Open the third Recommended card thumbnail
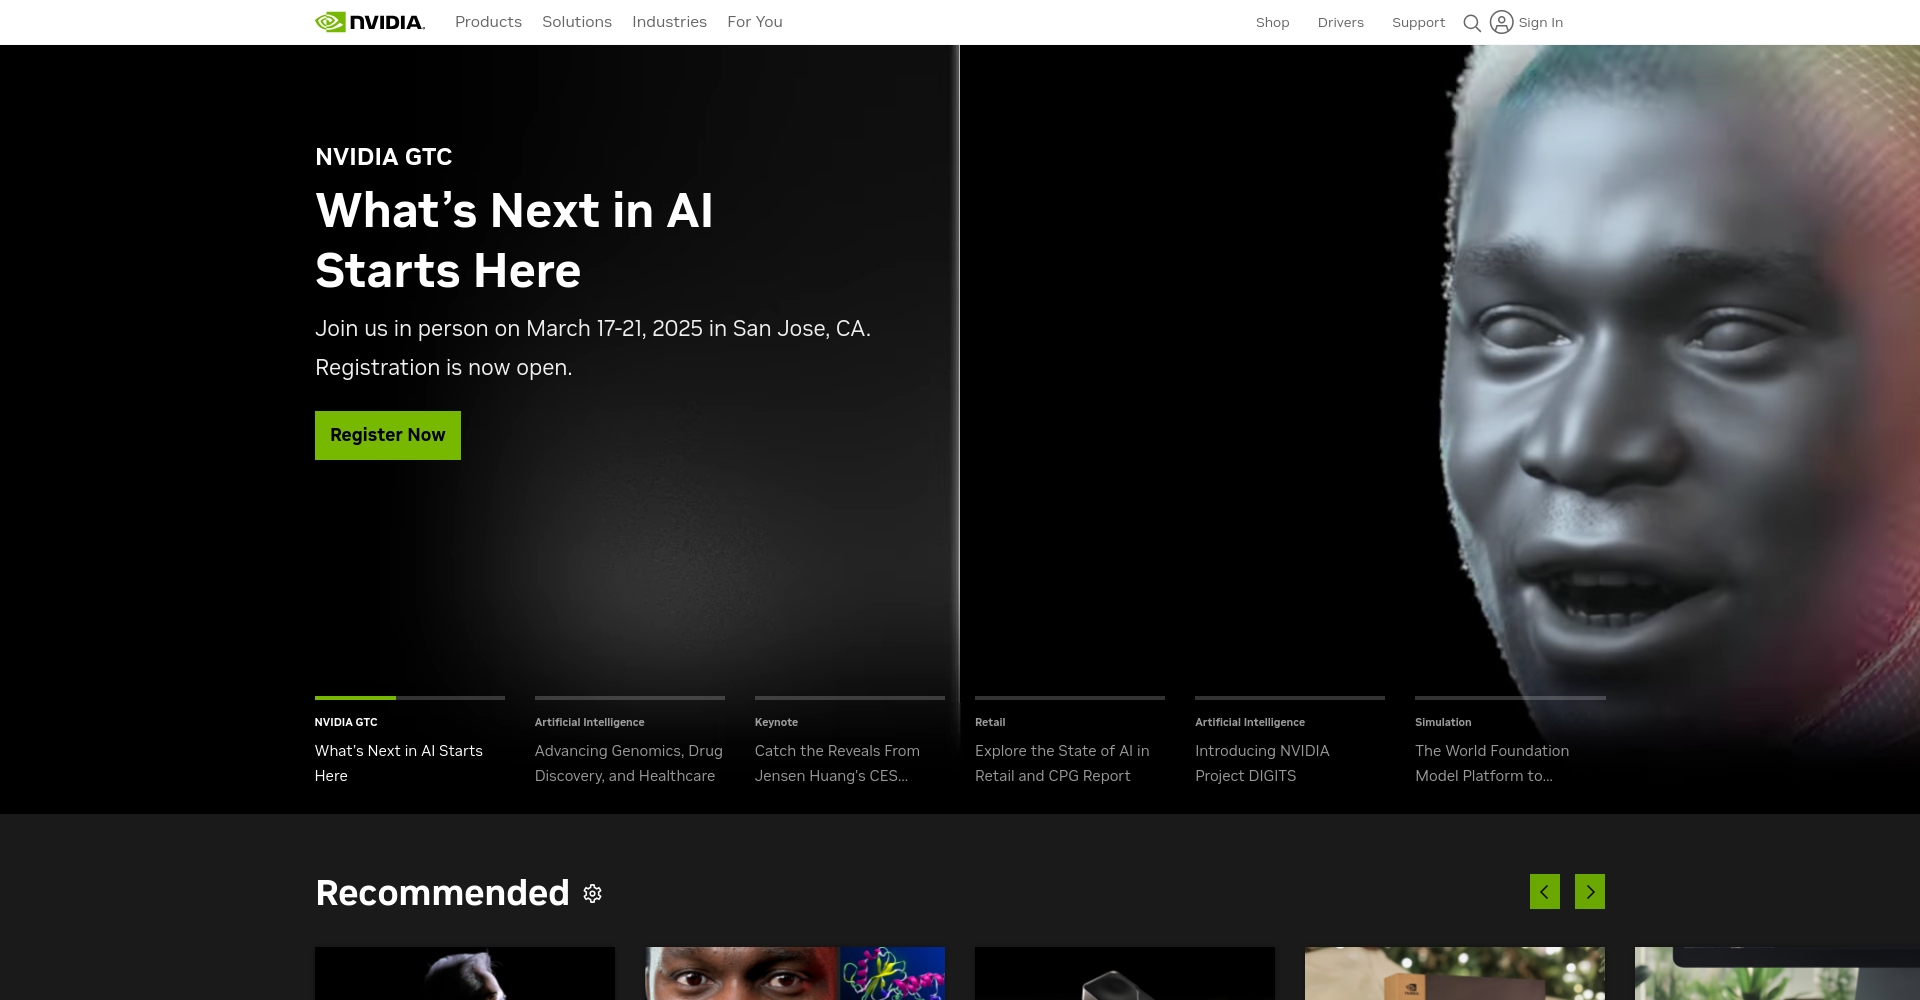This screenshot has width=1920, height=1000. [1125, 973]
